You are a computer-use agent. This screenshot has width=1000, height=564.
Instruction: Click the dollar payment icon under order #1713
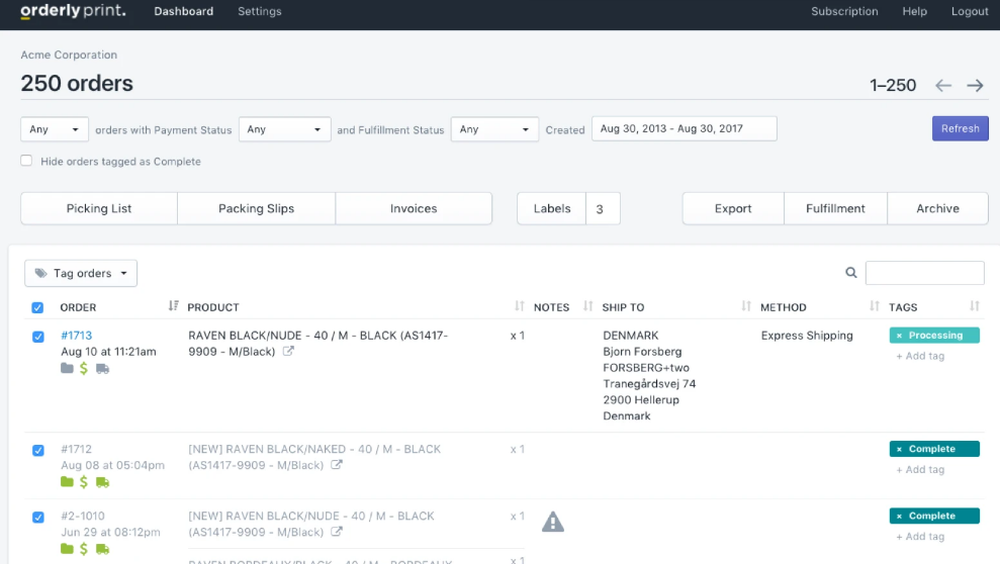pos(84,368)
